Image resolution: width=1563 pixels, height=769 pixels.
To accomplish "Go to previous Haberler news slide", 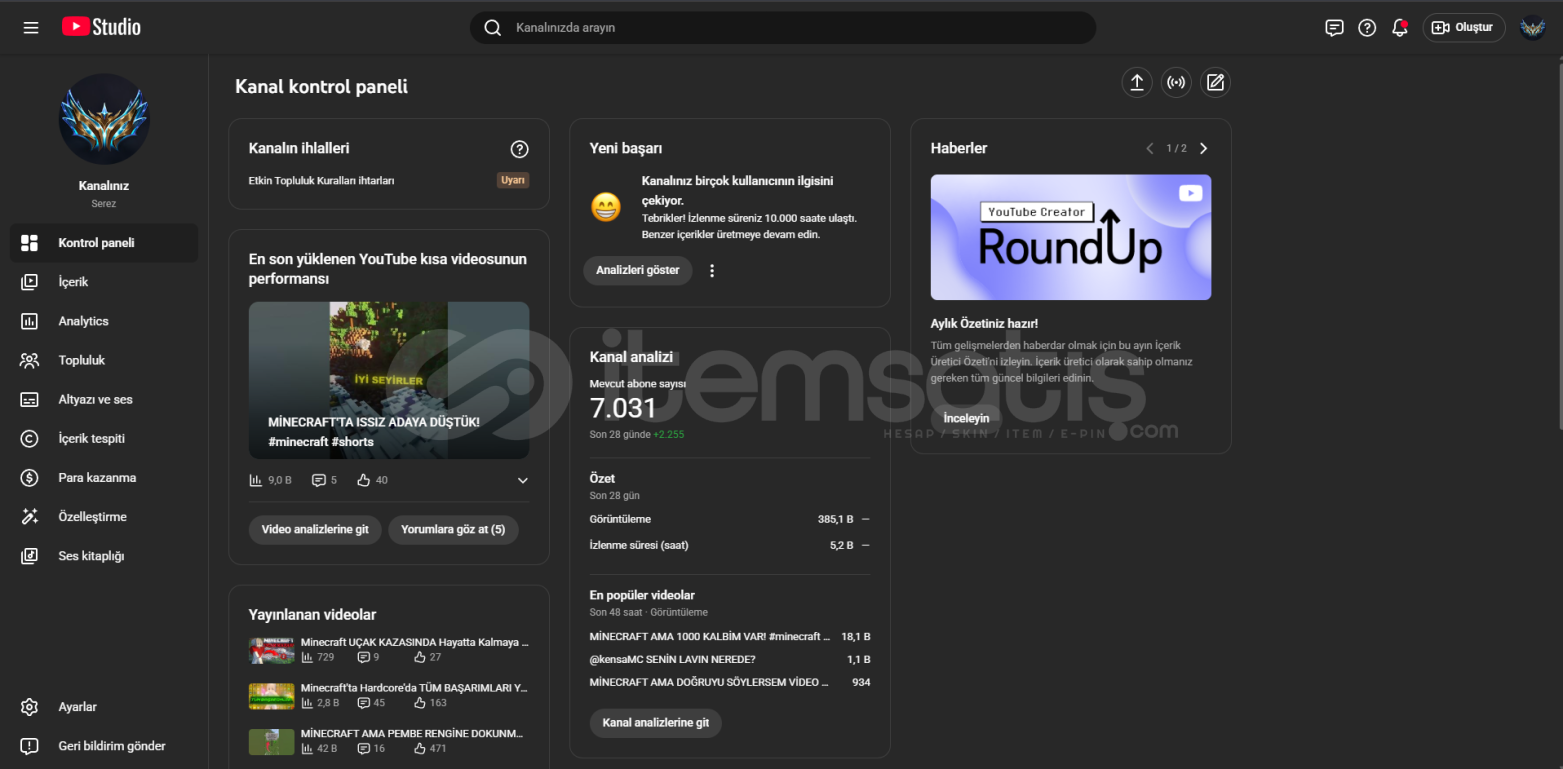I will point(1150,149).
